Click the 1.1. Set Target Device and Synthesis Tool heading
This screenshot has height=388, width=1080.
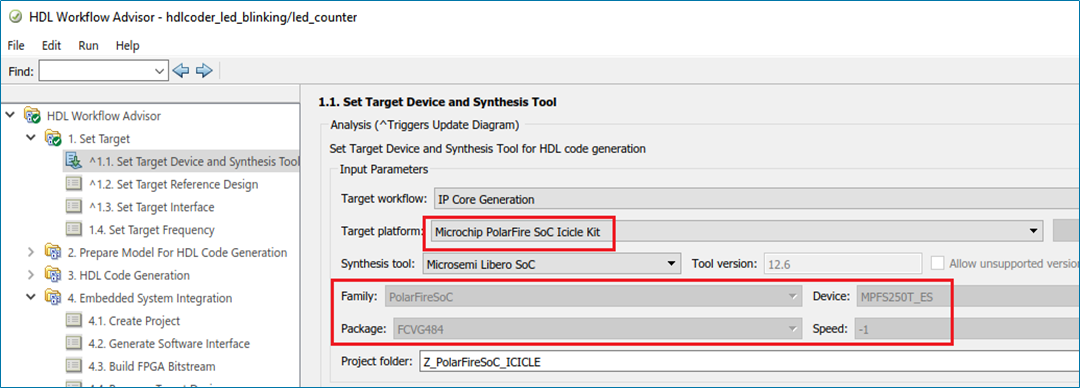[x=437, y=102]
